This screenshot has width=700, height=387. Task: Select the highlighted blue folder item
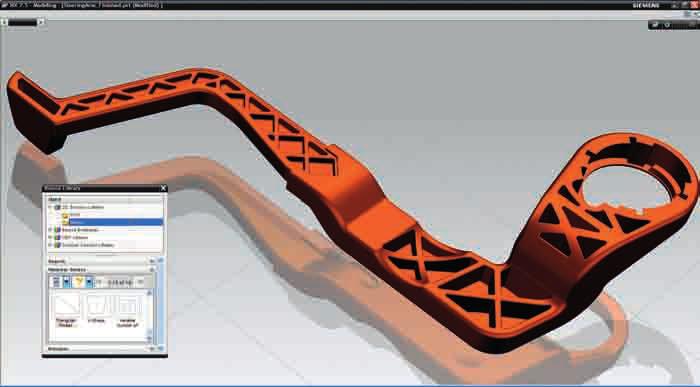coord(115,222)
